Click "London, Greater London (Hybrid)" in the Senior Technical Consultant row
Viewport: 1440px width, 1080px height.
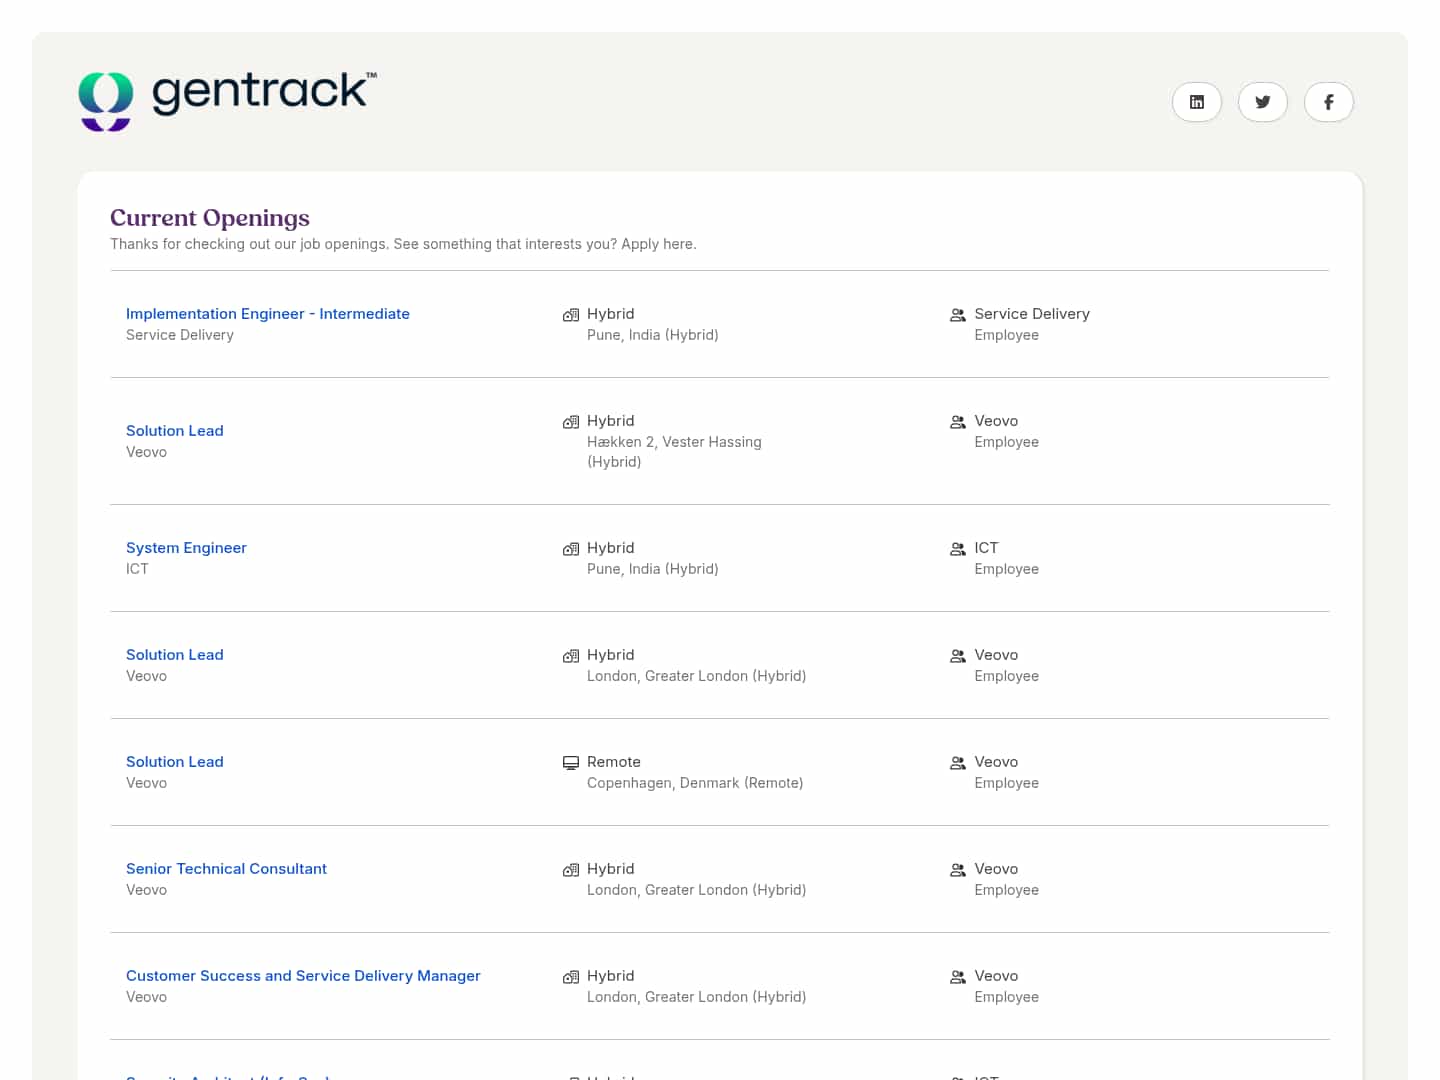697,890
